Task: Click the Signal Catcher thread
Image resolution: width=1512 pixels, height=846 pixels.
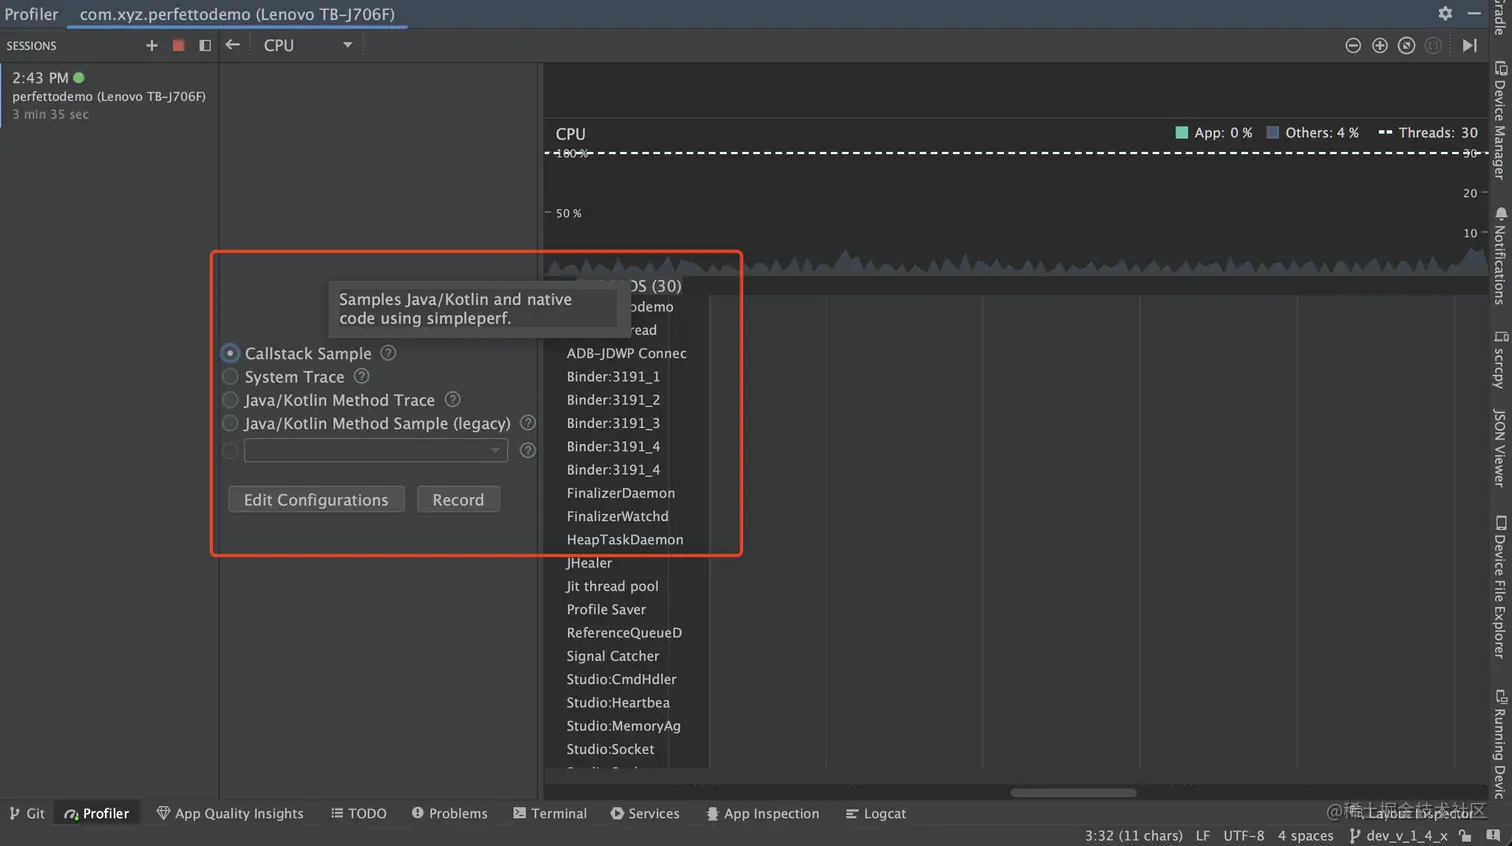Action: pos(613,656)
